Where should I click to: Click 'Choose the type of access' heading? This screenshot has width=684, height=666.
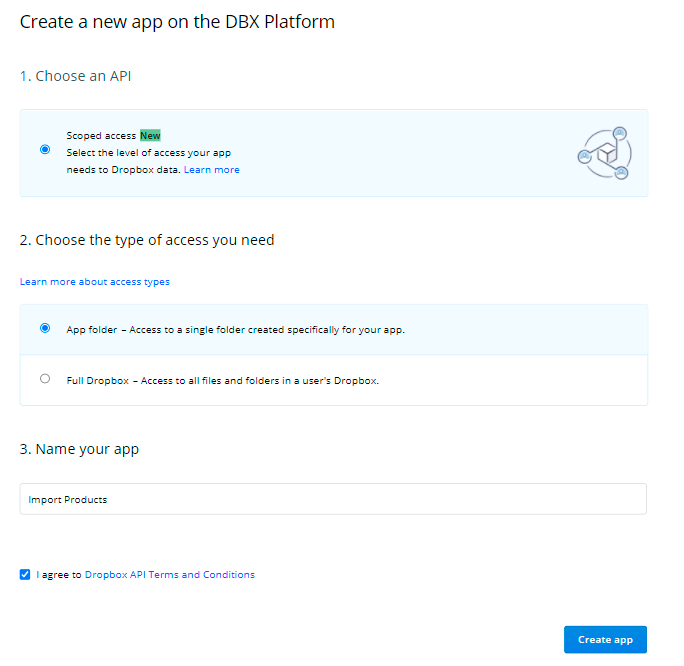pyautogui.click(x=147, y=240)
